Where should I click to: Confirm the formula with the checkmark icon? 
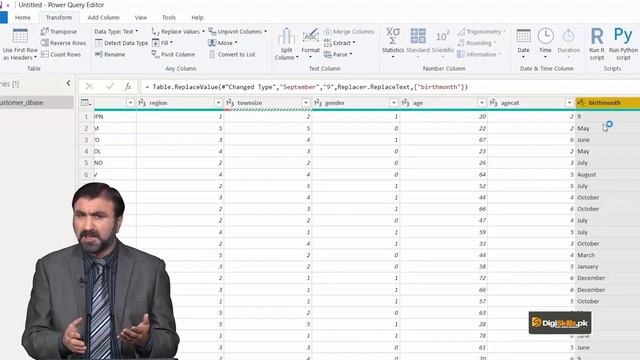click(x=110, y=87)
